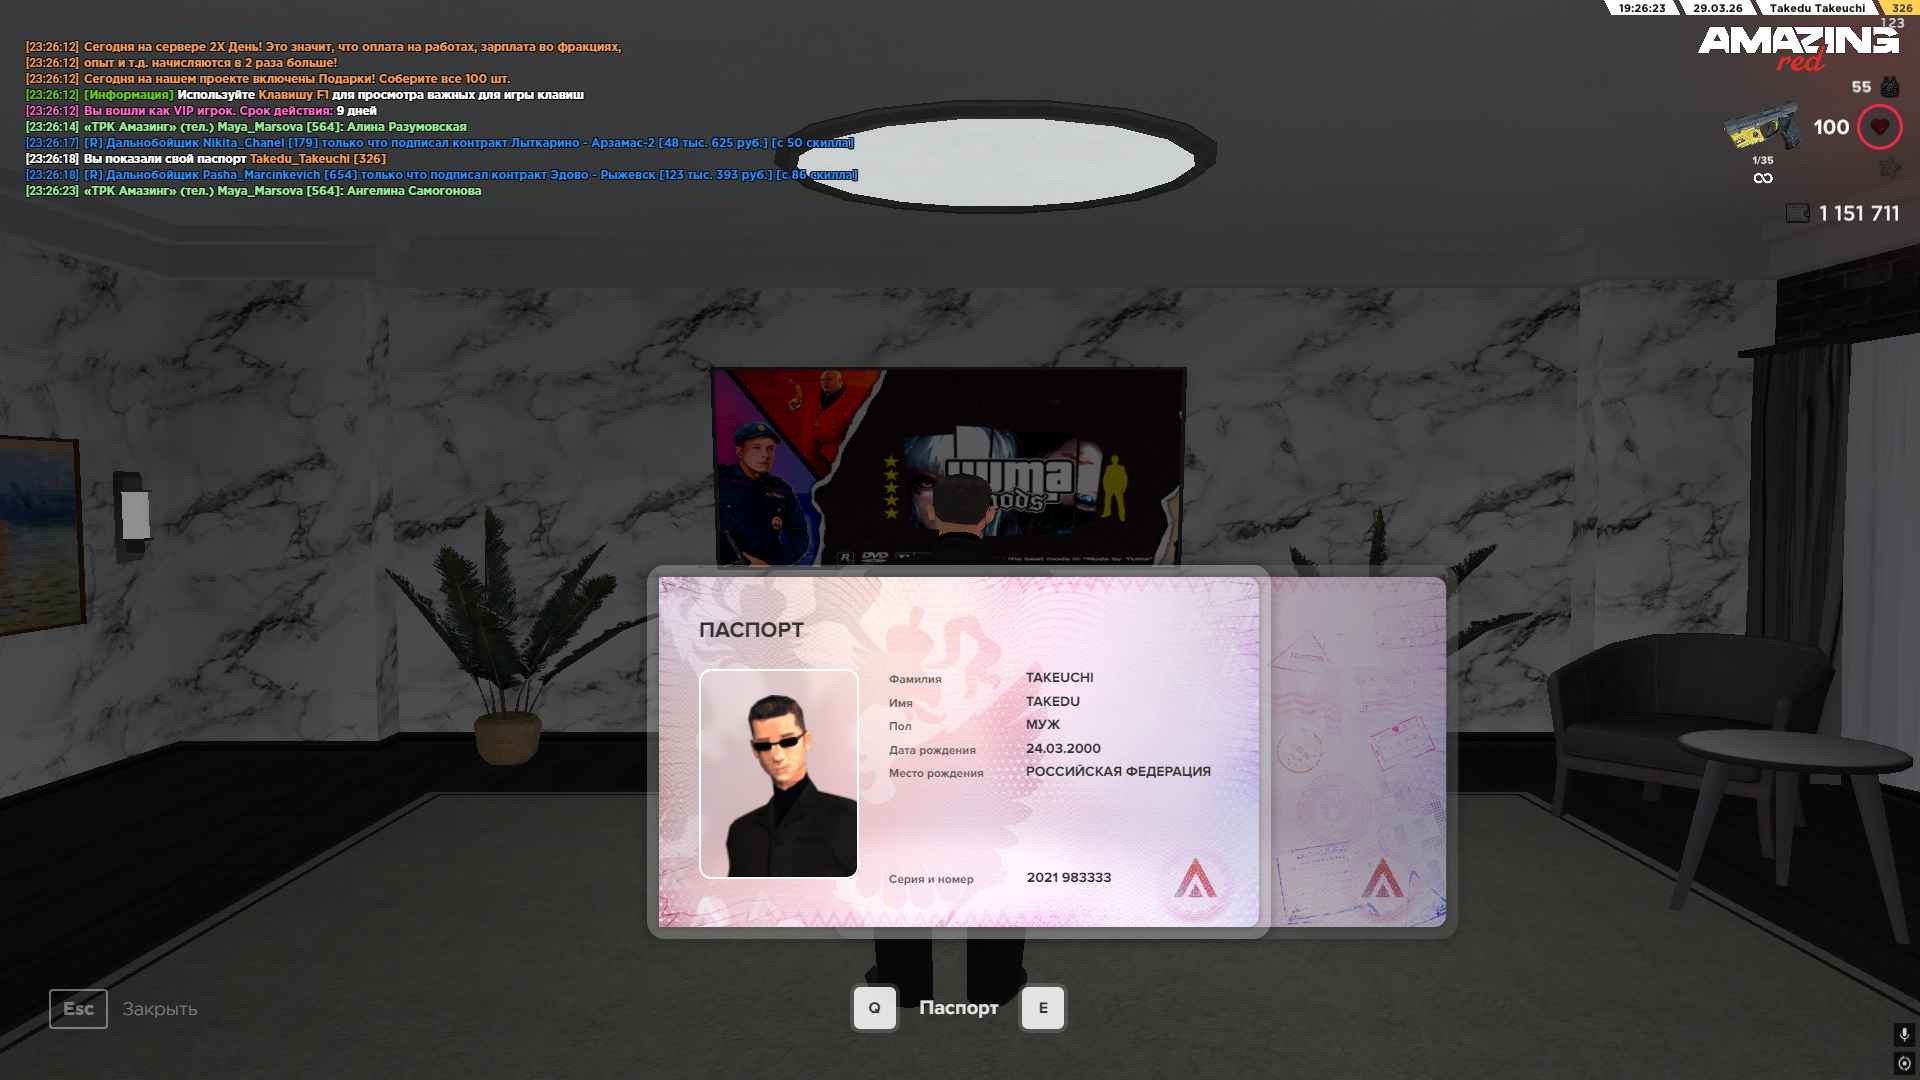The image size is (1920, 1080).
Task: Click the taser weapon icon
Action: pos(1761,128)
